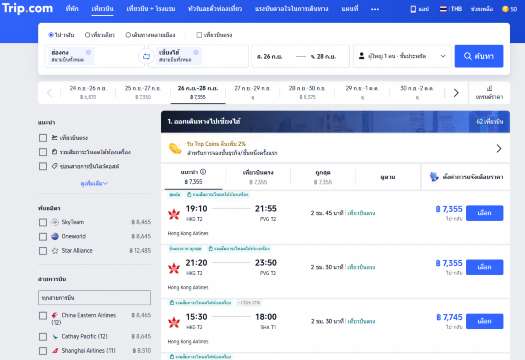This screenshot has width=525, height=360.
Task: Click the Oneworld alliance logo
Action: tap(55, 236)
